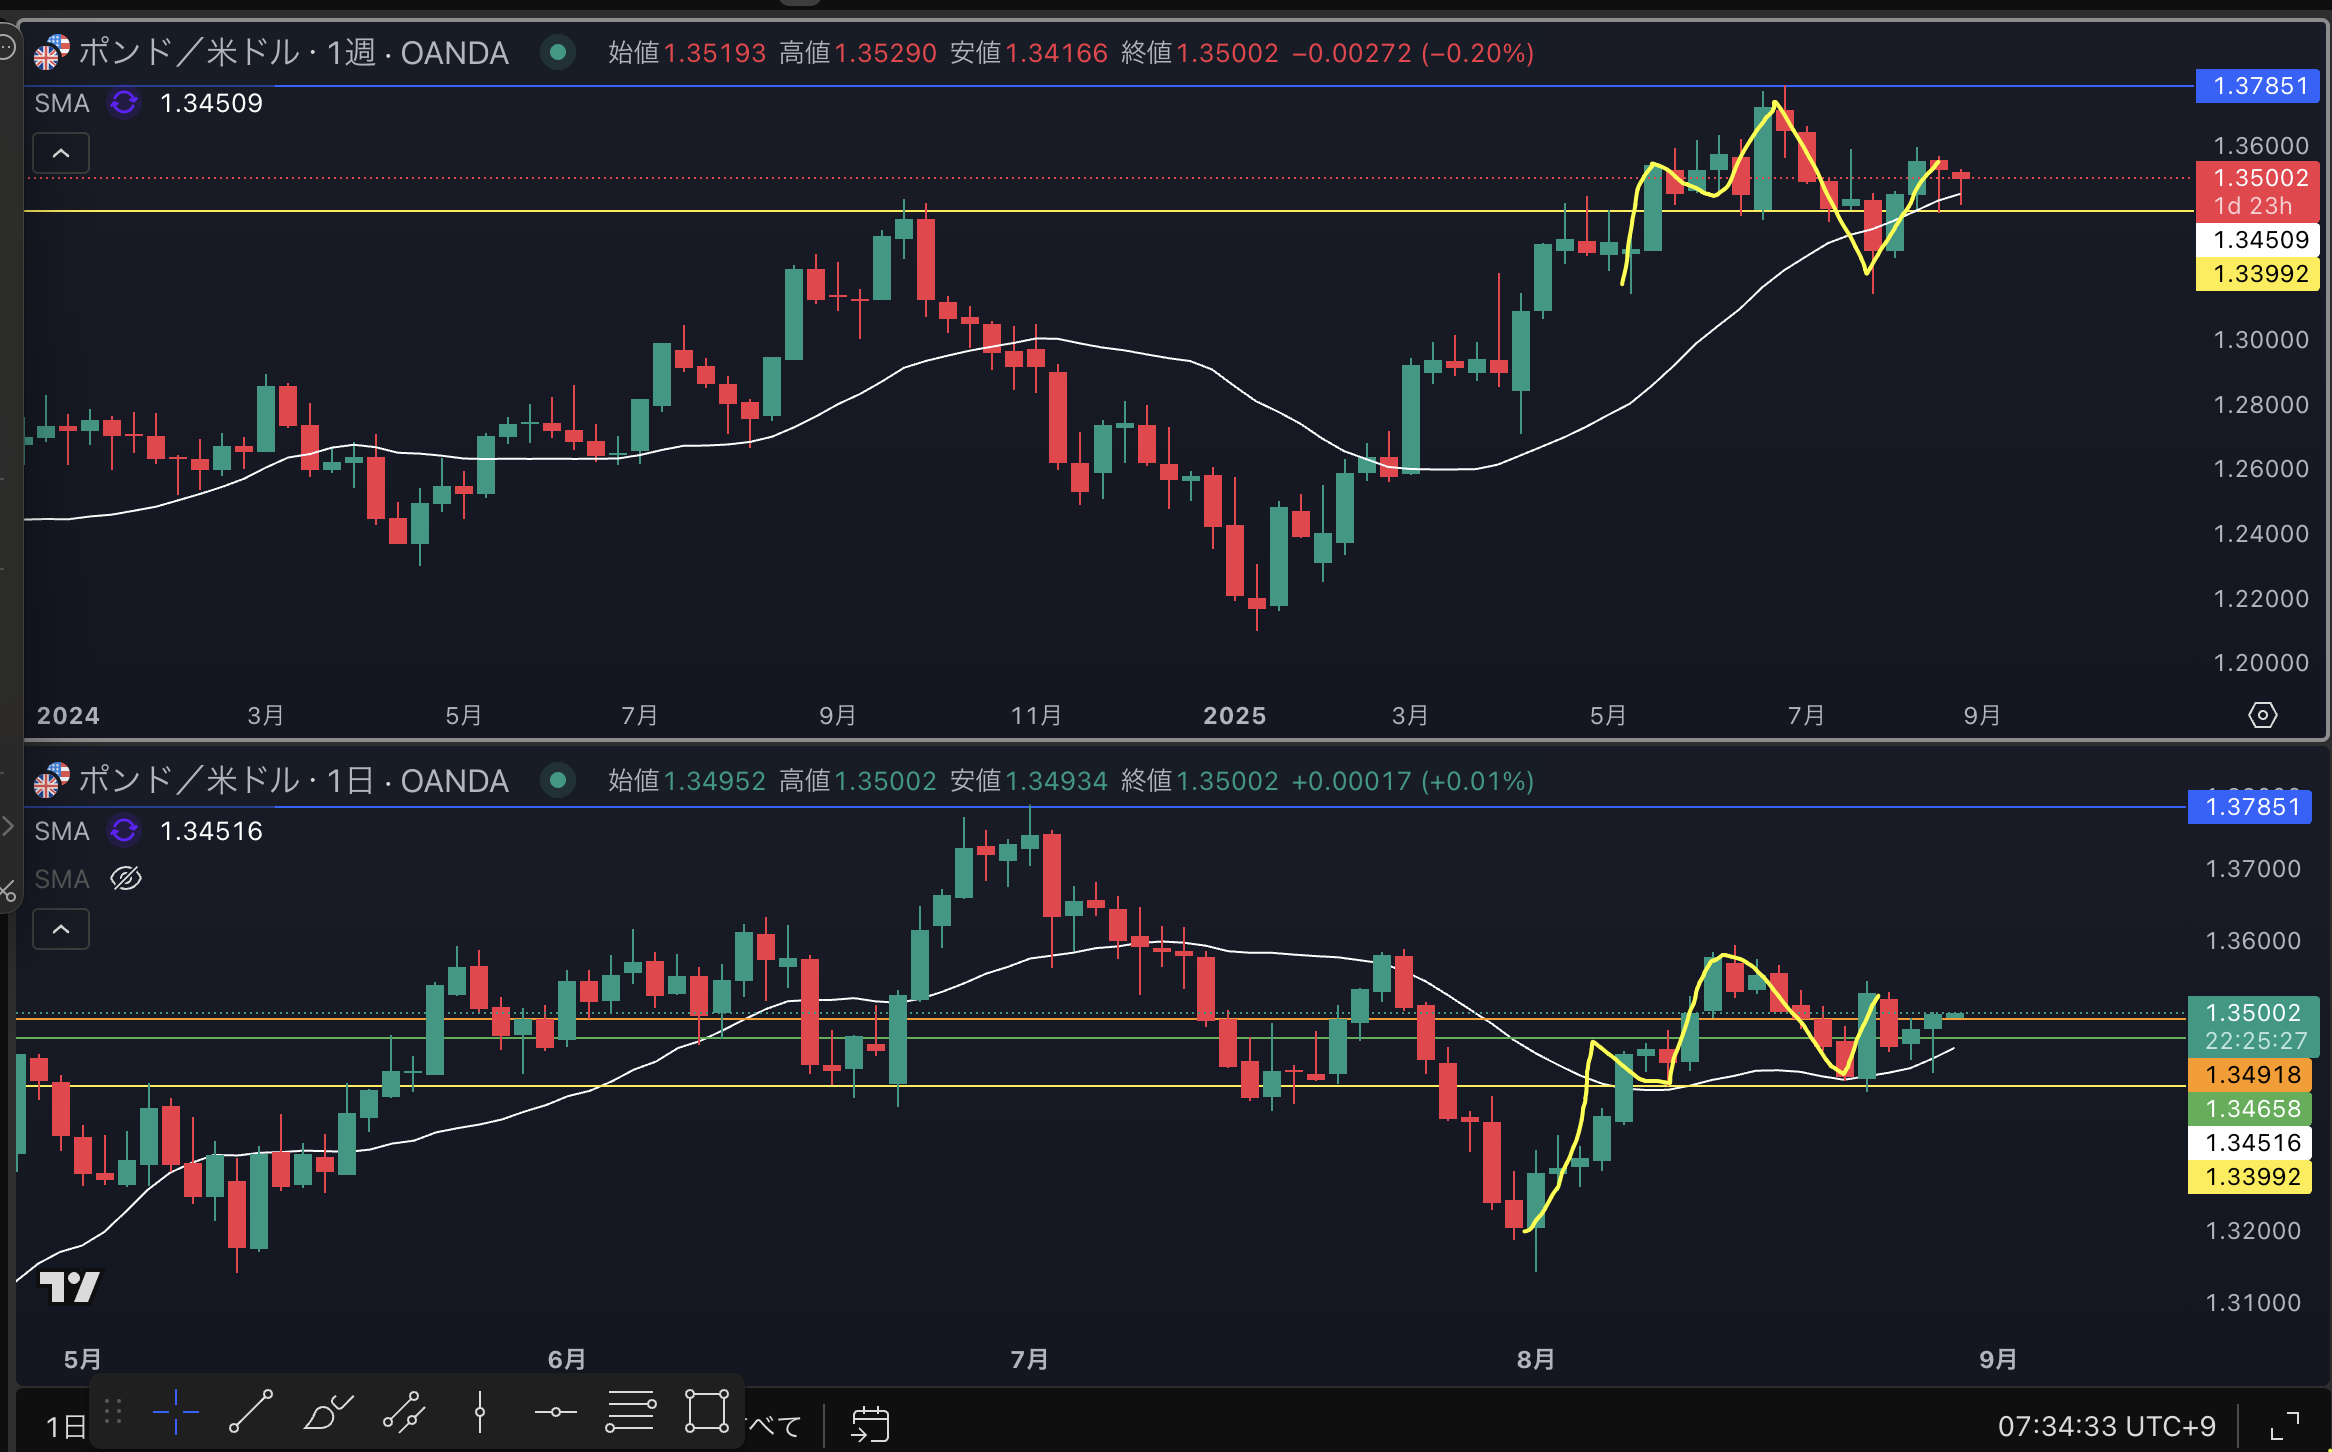
Task: Click the weekly chart GBP/USD flag icon
Action: (51, 52)
